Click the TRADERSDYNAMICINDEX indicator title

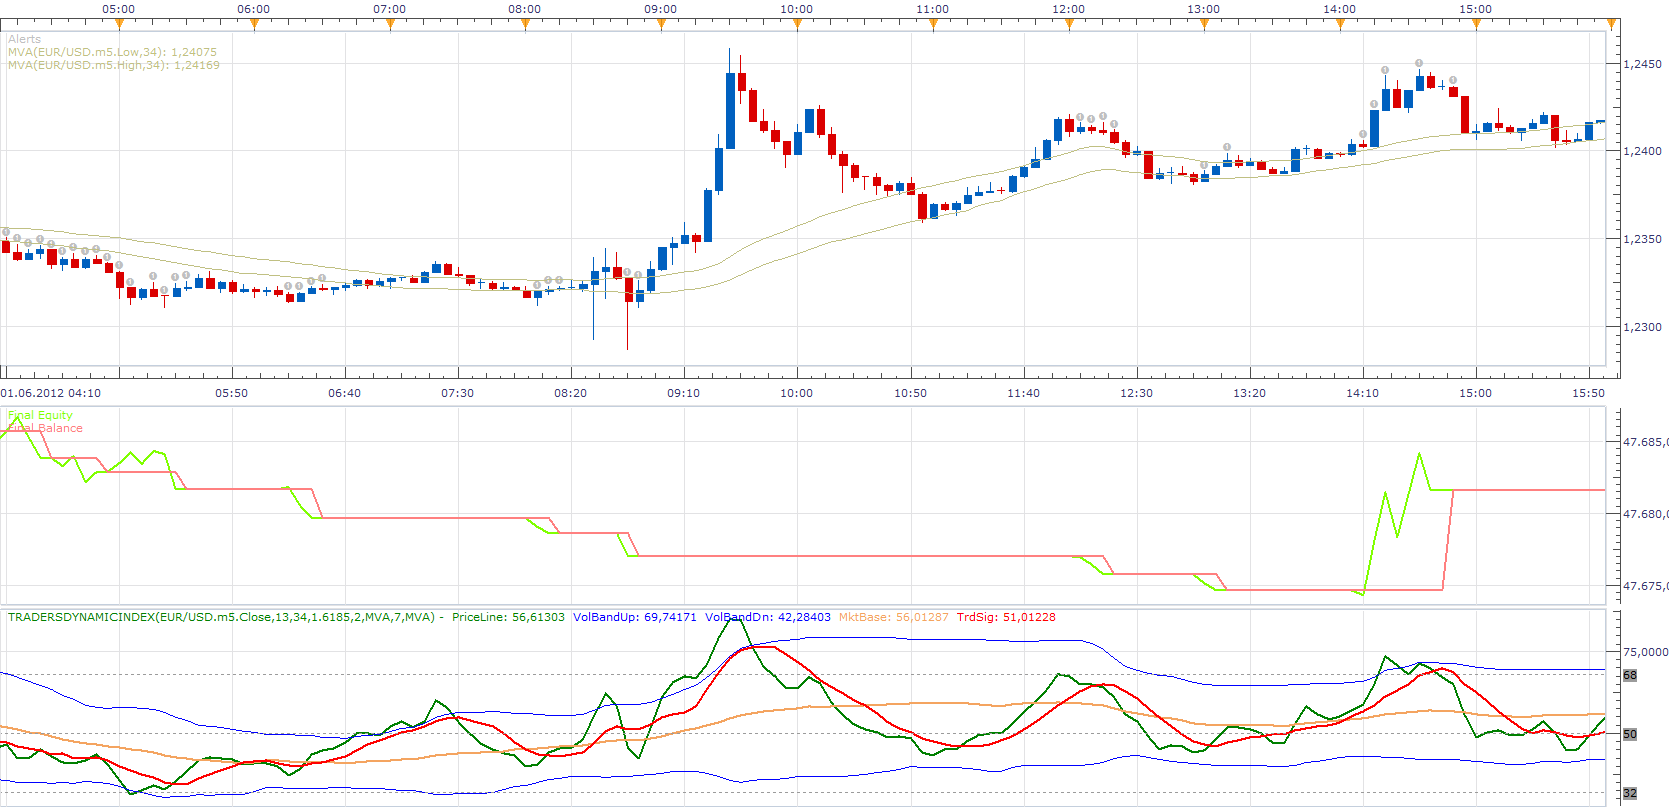tap(222, 617)
